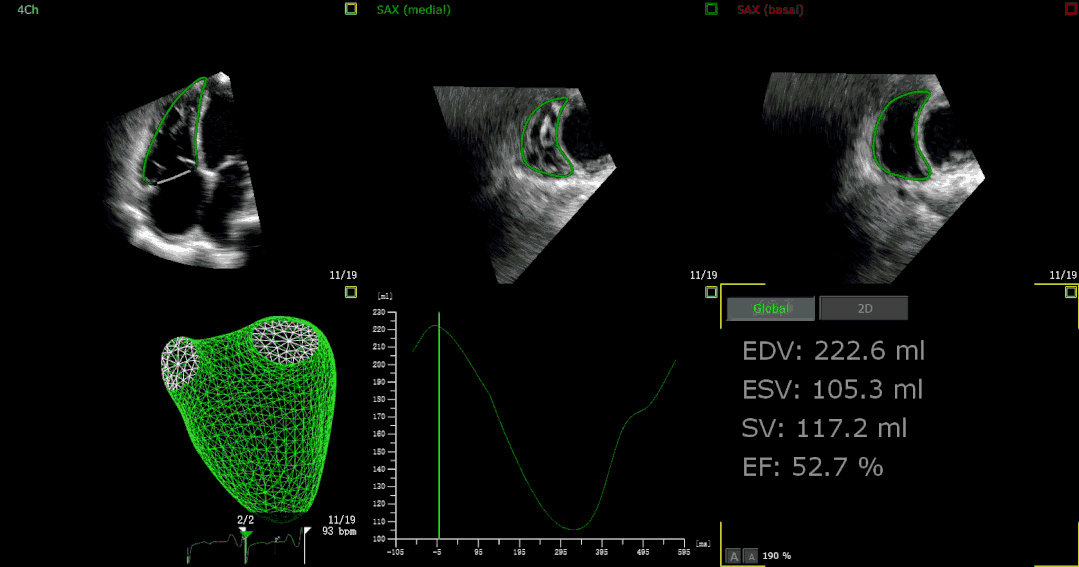
Task: Click the EDV 222.6 ml value
Action: pos(833,351)
